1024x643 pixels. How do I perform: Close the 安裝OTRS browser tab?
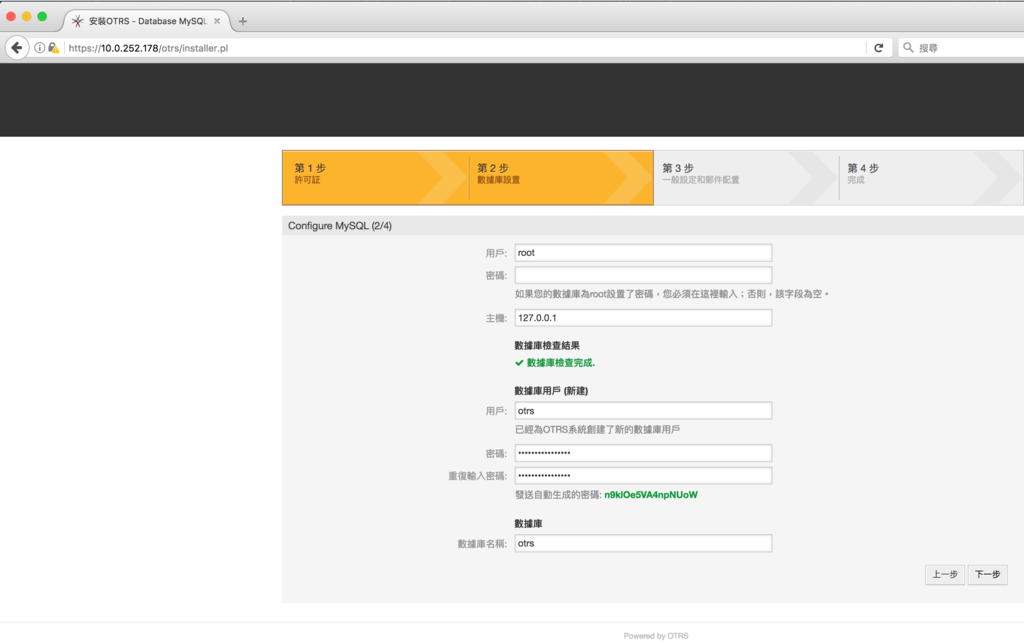[217, 21]
